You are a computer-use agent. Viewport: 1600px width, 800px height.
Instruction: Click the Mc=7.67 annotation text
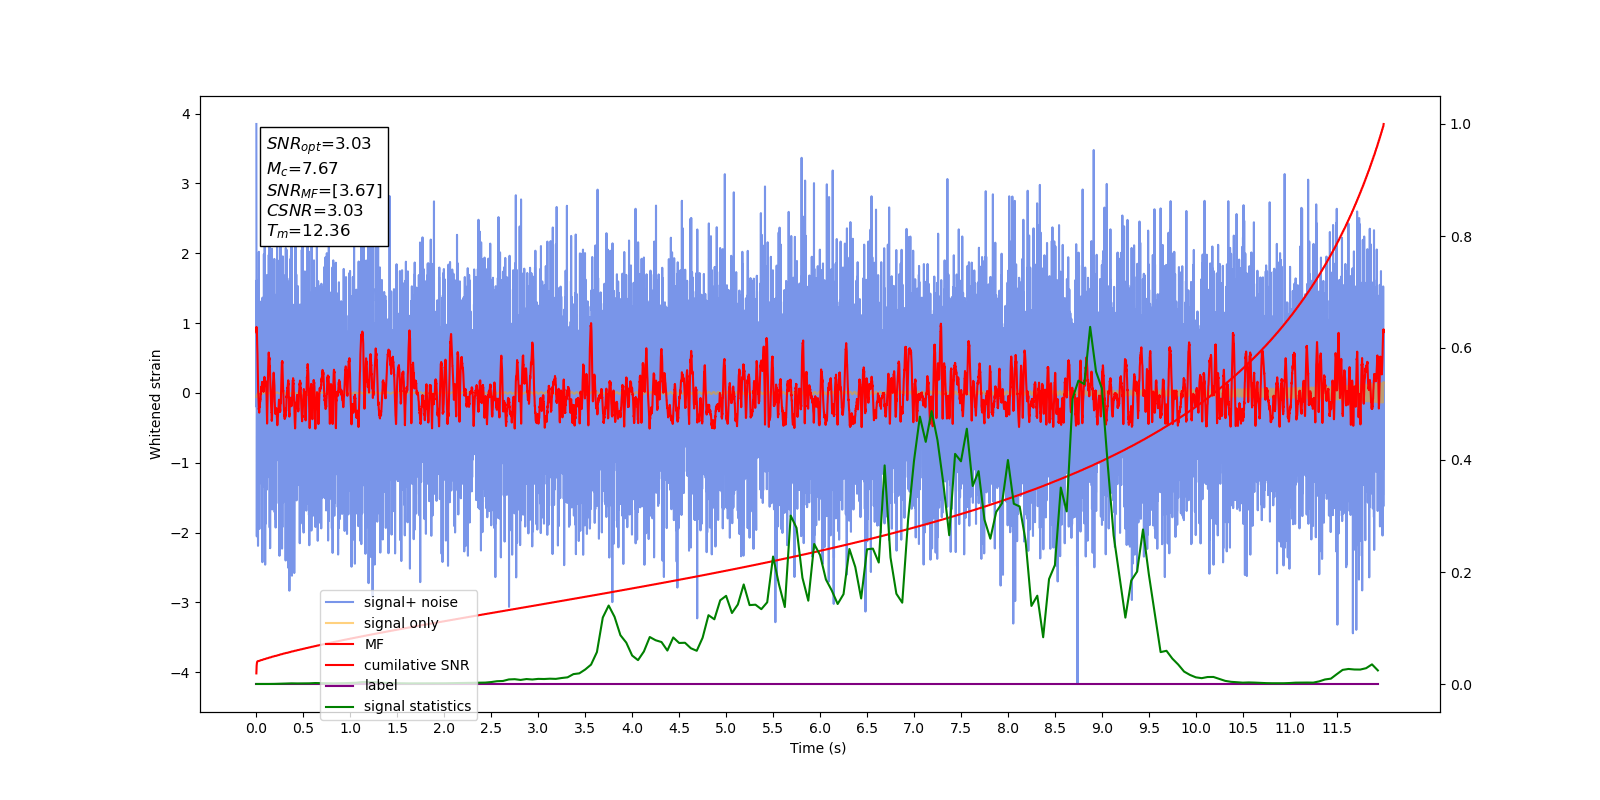pyautogui.click(x=302, y=169)
